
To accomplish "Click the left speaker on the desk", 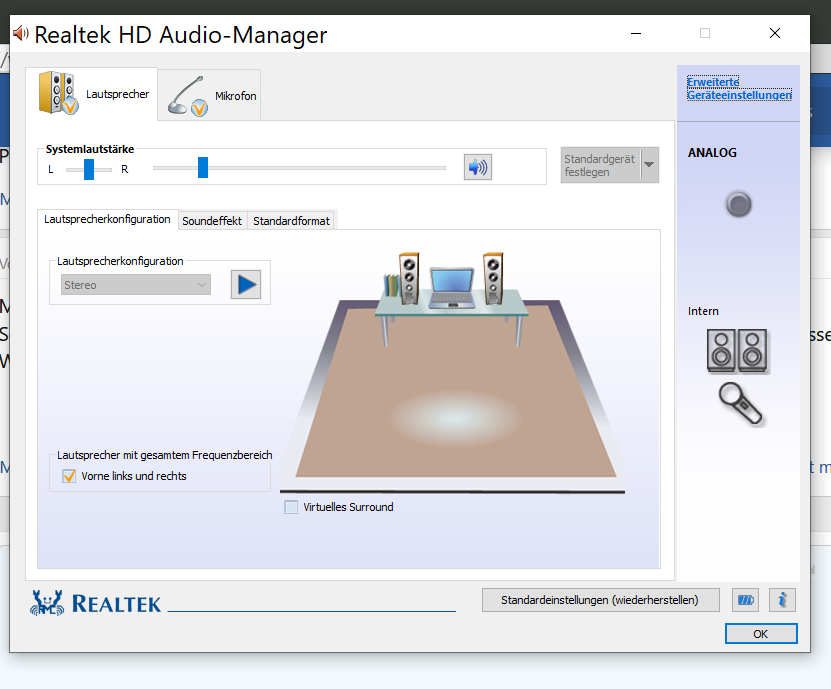I will 409,278.
